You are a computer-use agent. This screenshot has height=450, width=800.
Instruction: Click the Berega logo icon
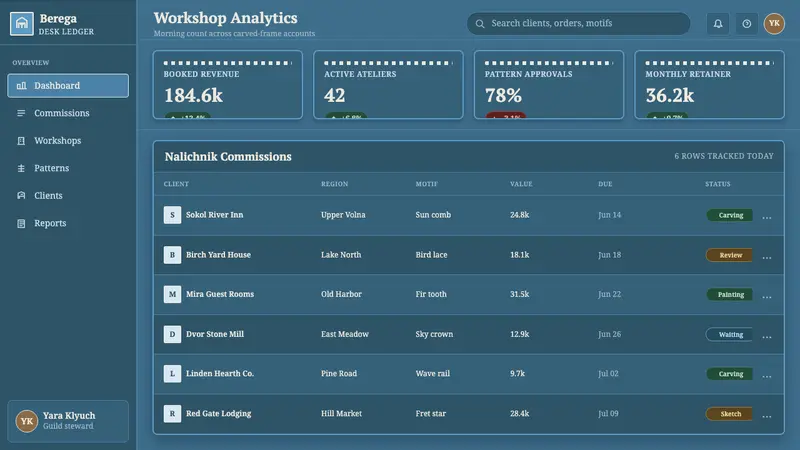point(21,23)
